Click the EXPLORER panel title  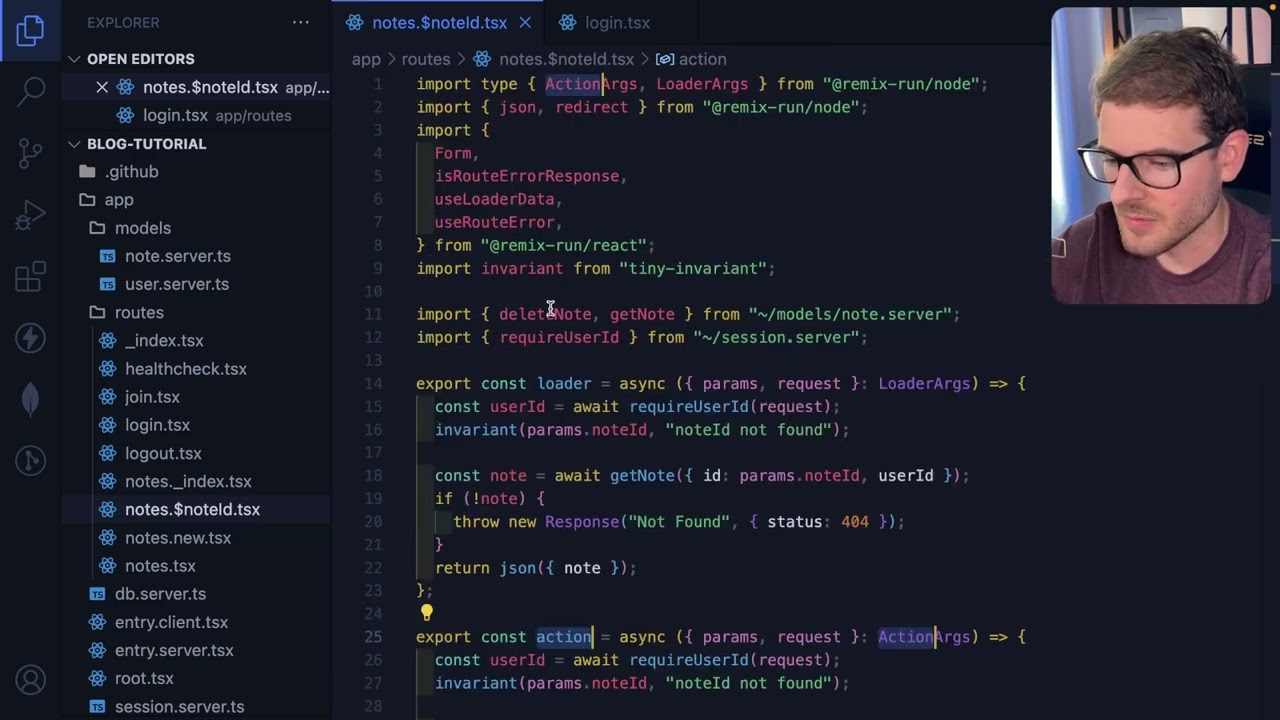(123, 22)
